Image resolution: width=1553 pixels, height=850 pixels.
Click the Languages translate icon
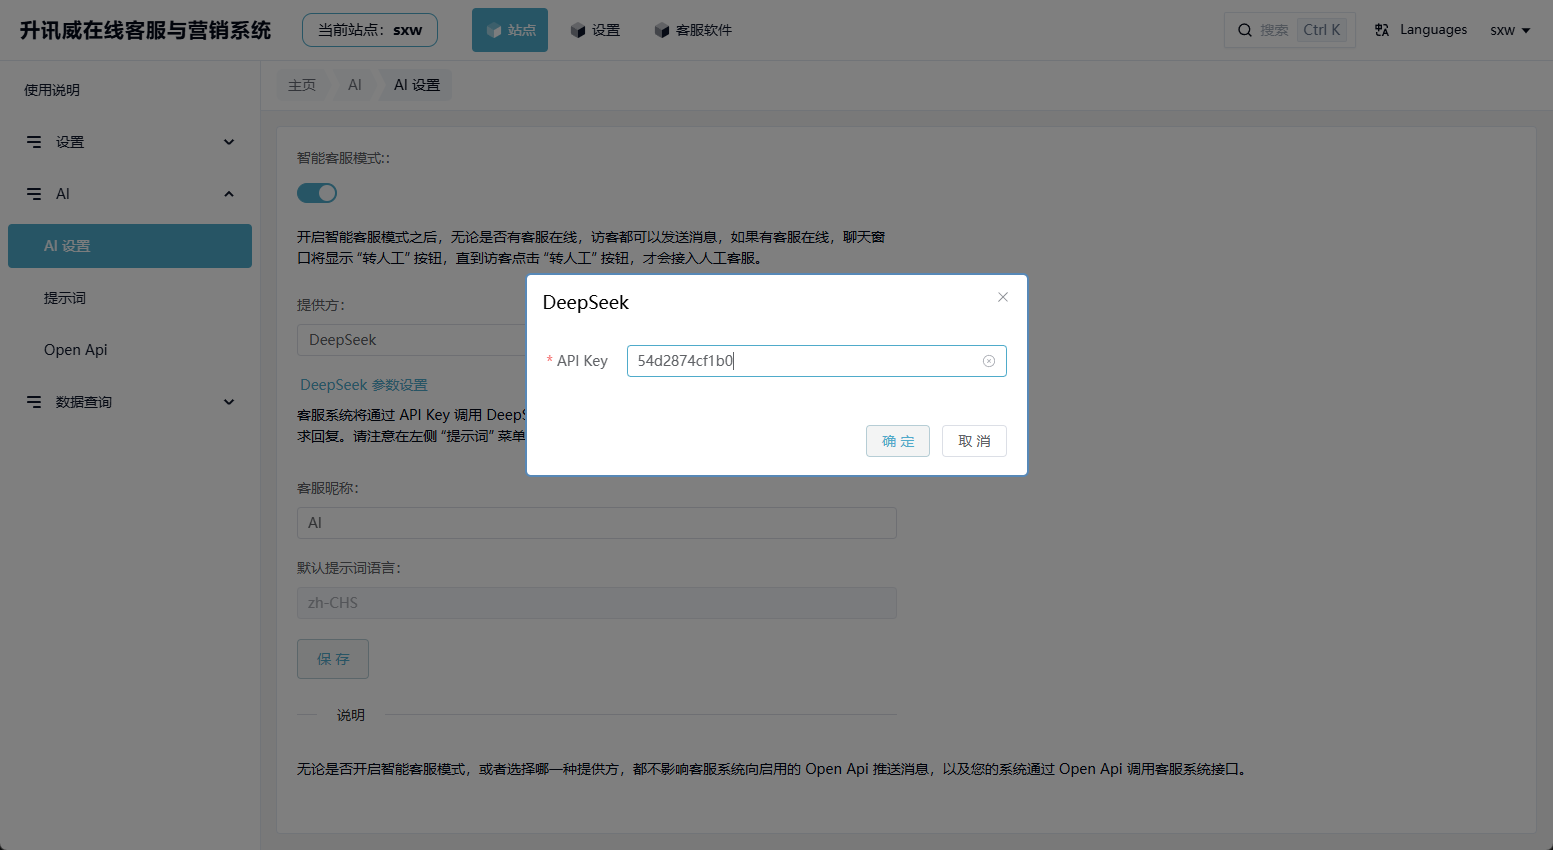(x=1382, y=30)
